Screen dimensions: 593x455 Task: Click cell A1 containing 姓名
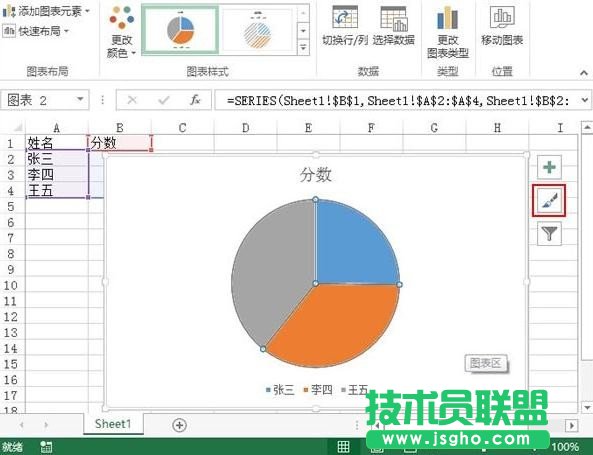point(56,143)
